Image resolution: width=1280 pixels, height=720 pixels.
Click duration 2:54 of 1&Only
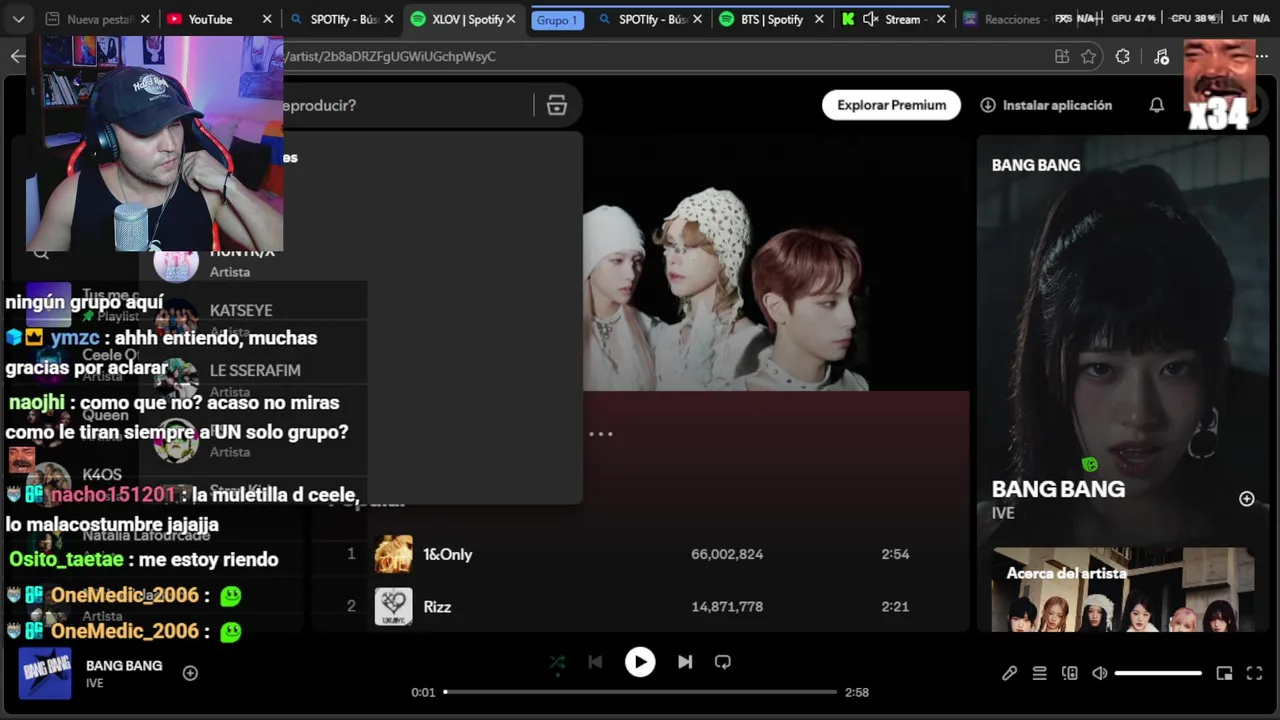[895, 554]
